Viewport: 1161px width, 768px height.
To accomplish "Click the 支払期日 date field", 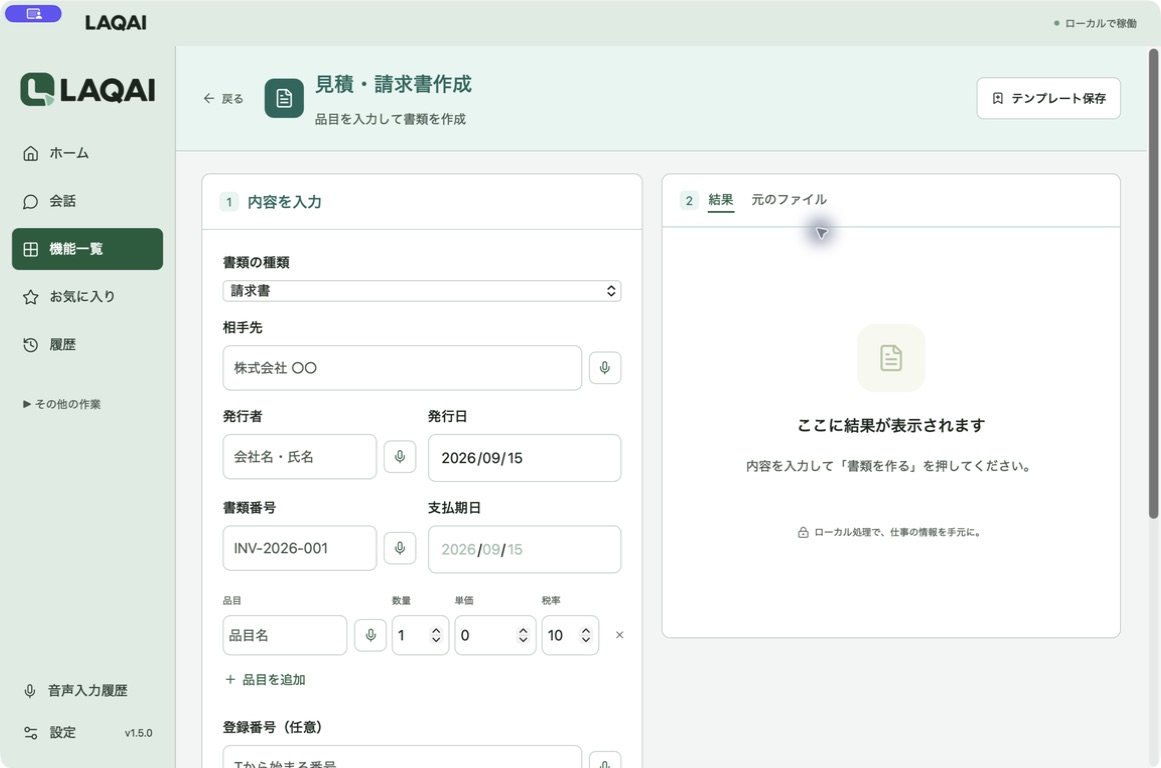I will tap(524, 550).
